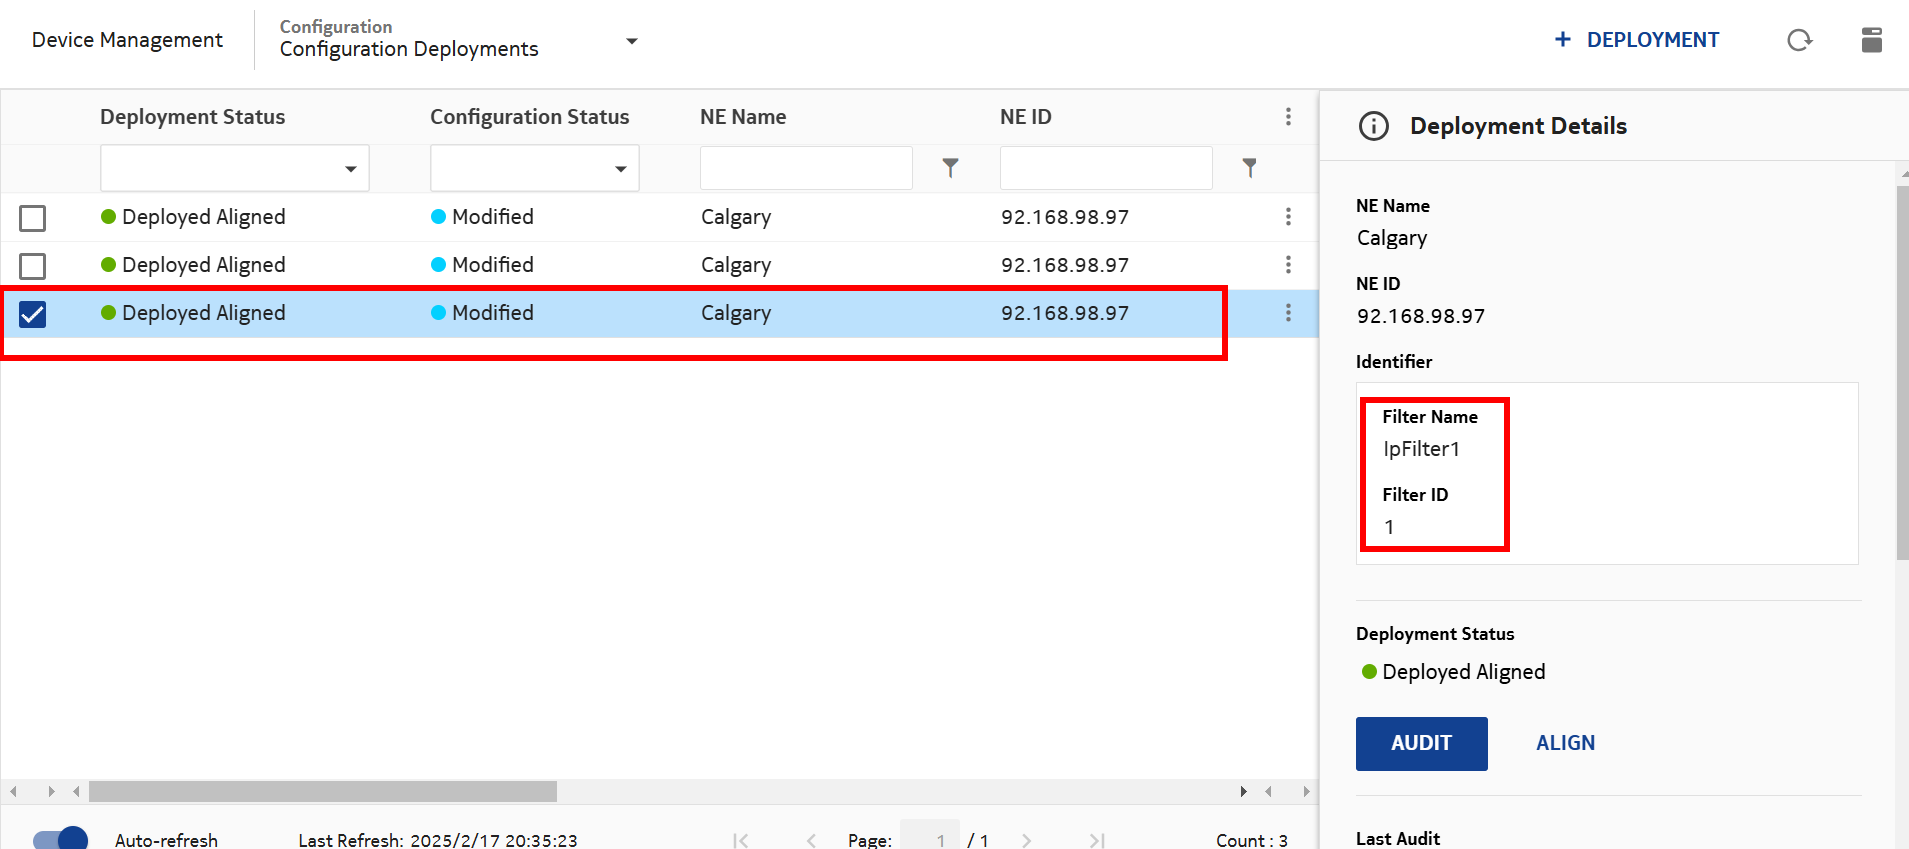Viewport: 1909px width, 849px height.
Task: Open row actions menu for selected deployment
Action: pos(1288,313)
